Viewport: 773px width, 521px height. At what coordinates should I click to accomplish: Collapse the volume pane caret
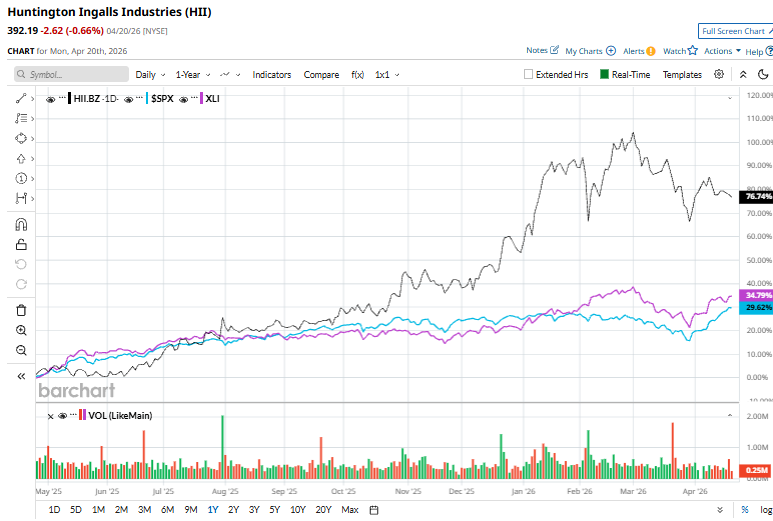pos(730,416)
